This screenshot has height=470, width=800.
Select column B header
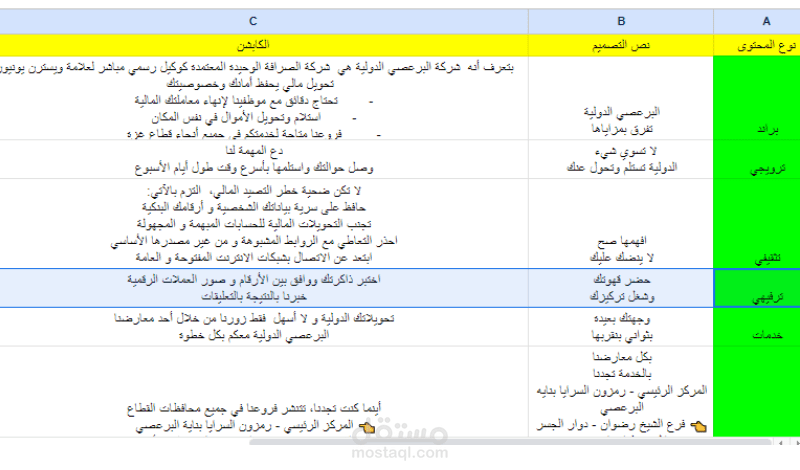(x=621, y=21)
